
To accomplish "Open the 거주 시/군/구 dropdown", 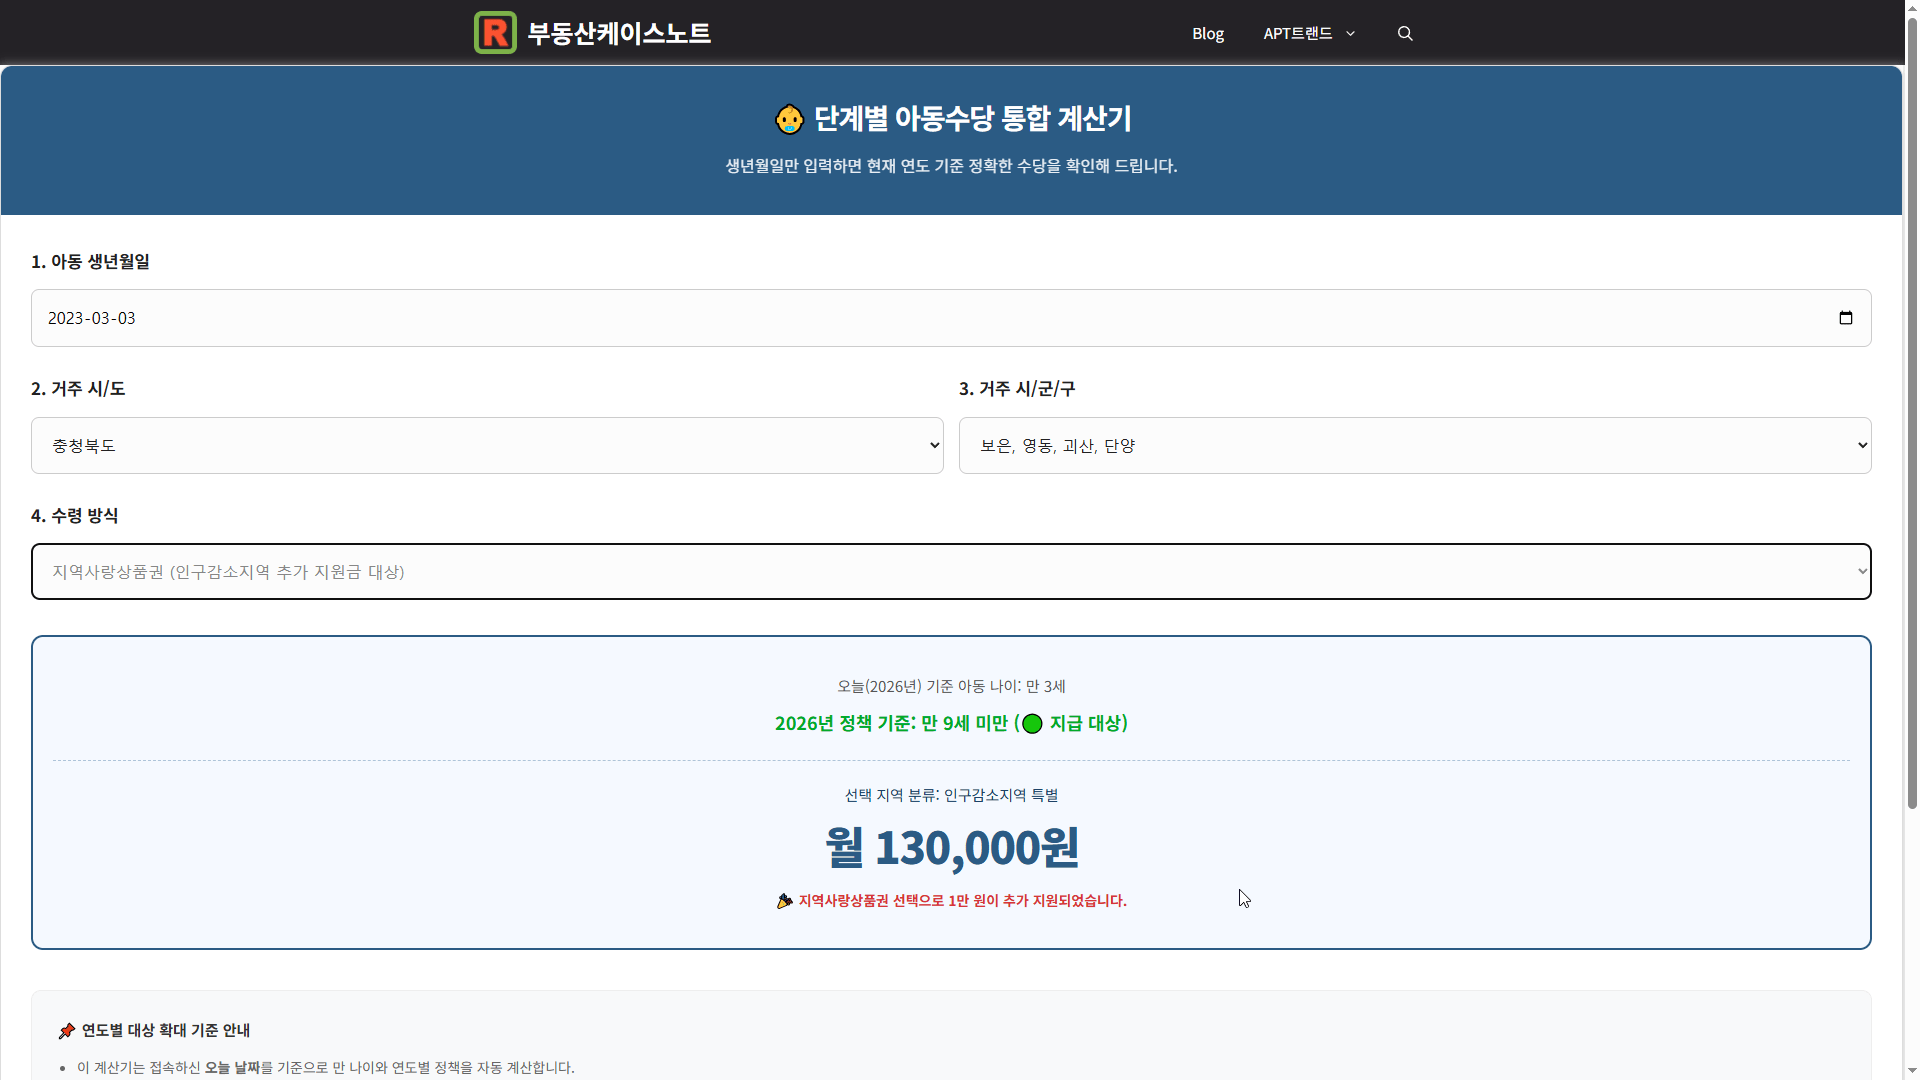I will click(1414, 445).
